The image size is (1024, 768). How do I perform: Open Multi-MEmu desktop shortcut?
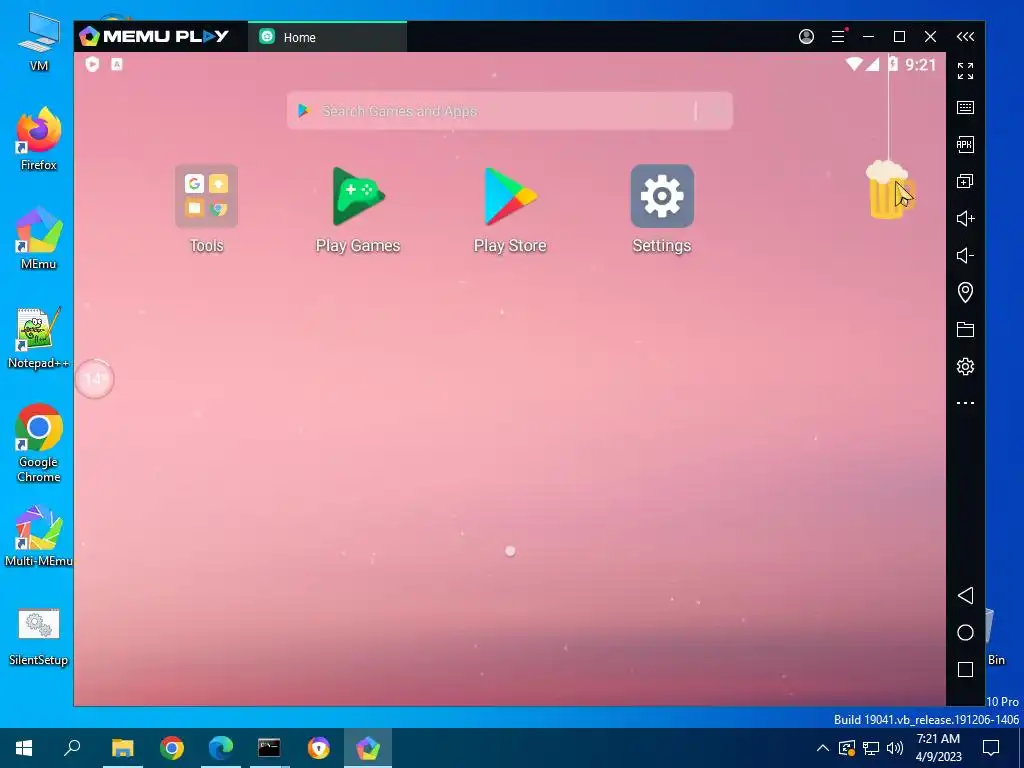(x=39, y=536)
